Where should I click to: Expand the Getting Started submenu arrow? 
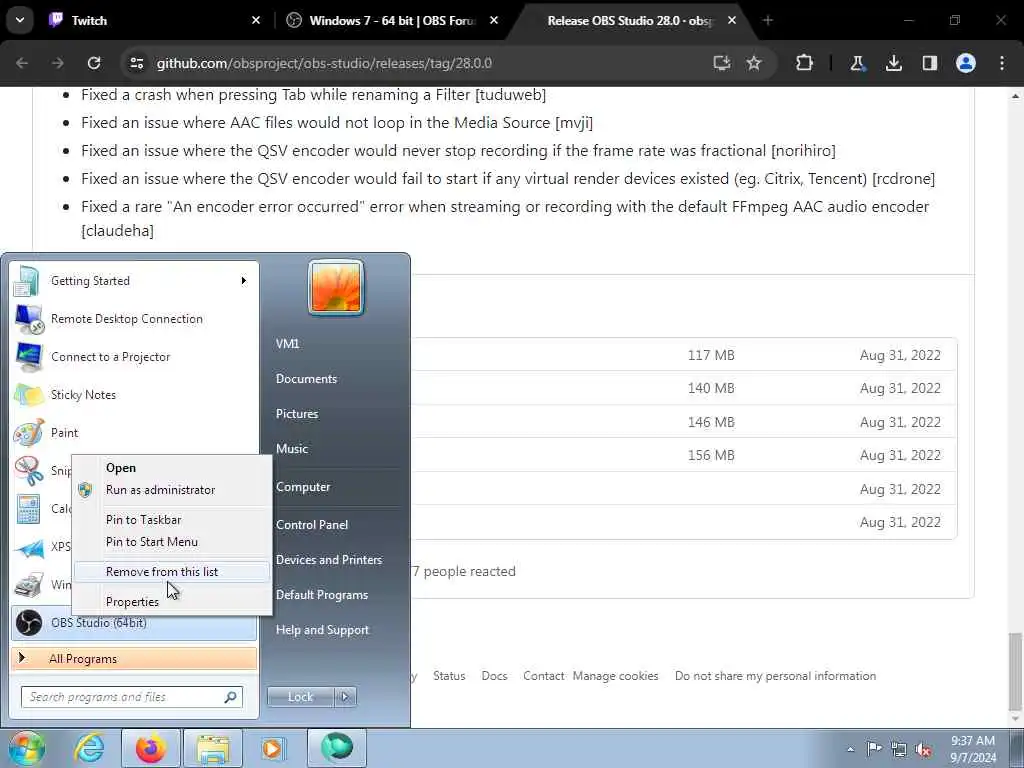point(244,281)
